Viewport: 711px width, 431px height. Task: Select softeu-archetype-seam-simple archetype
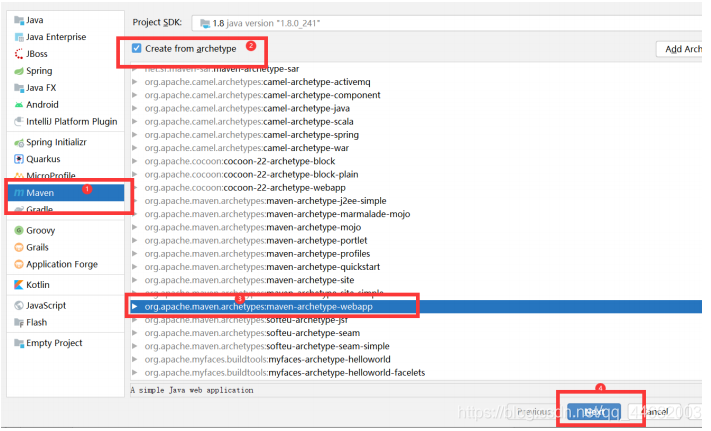click(267, 346)
